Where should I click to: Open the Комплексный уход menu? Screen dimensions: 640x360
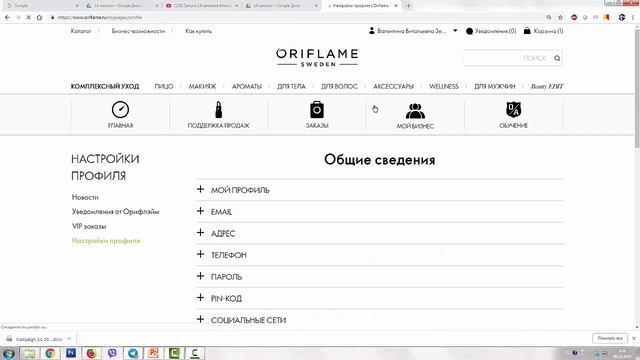pos(105,87)
